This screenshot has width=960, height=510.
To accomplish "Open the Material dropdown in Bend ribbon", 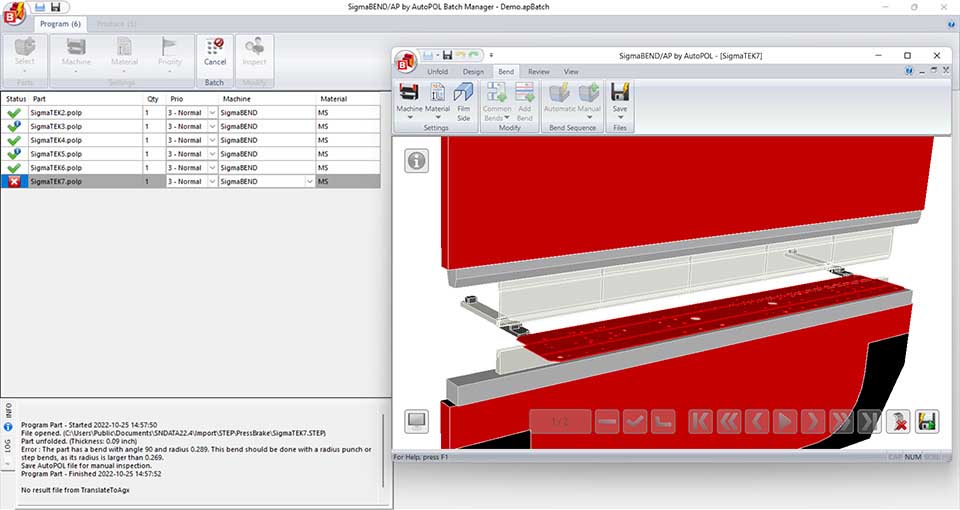I will [437, 100].
